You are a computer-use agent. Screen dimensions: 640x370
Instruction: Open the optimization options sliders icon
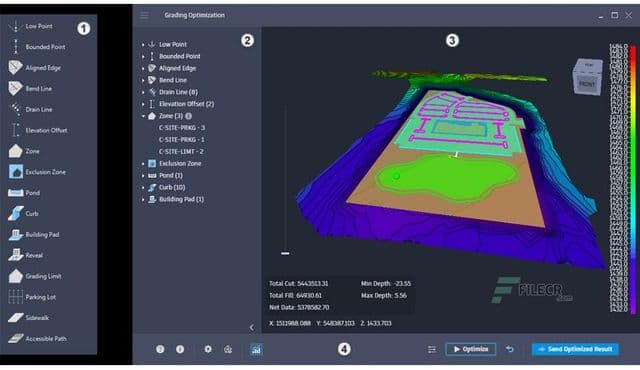[431, 350]
